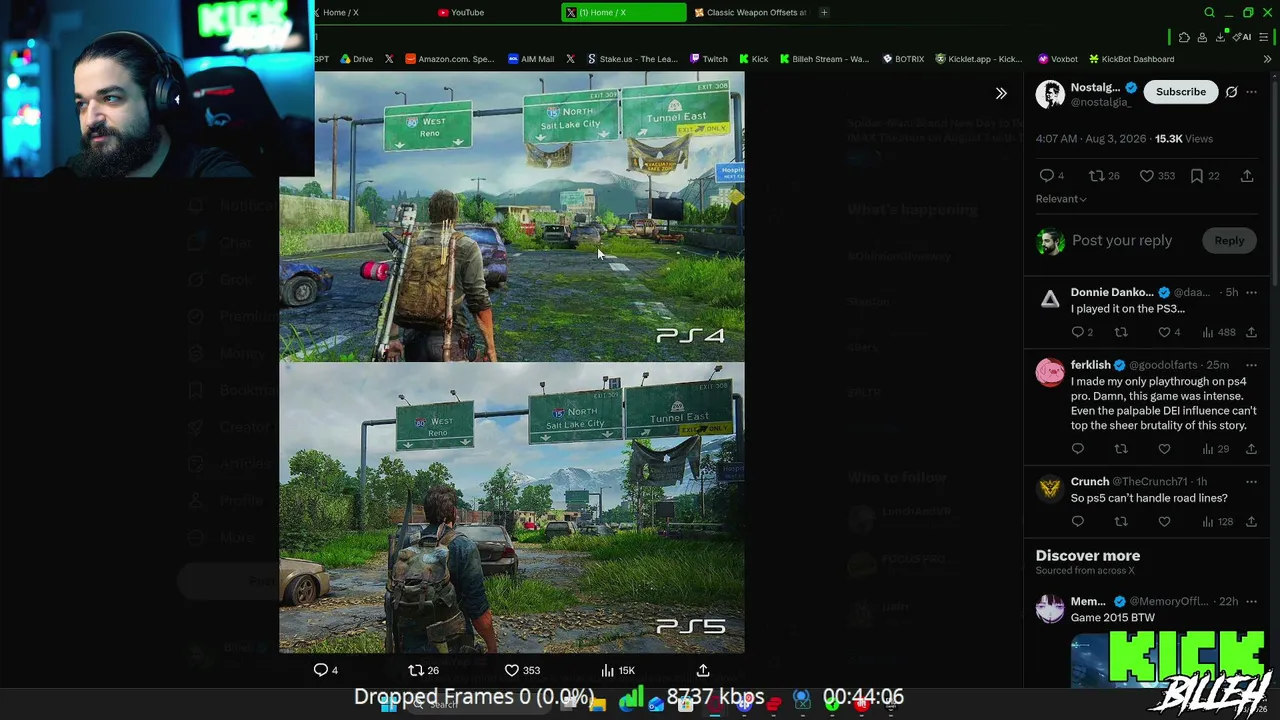This screenshot has width=1280, height=720.
Task: Open the Twitch bookmark
Action: (x=709, y=59)
